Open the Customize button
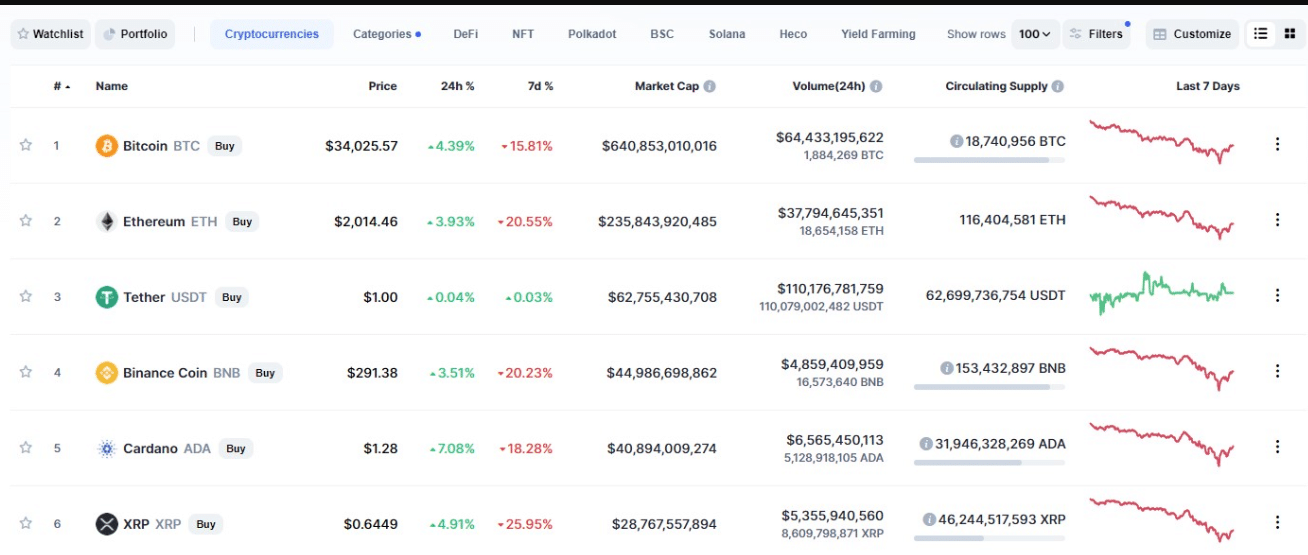The height and width of the screenshot is (555, 1308). (1192, 34)
